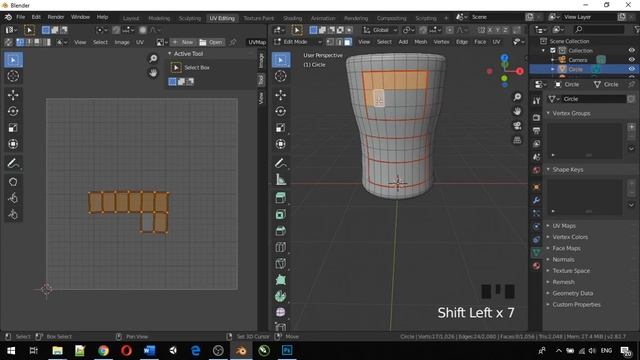This screenshot has width=640, height=360.
Task: Open the Global orientation dropdown
Action: coord(380,30)
